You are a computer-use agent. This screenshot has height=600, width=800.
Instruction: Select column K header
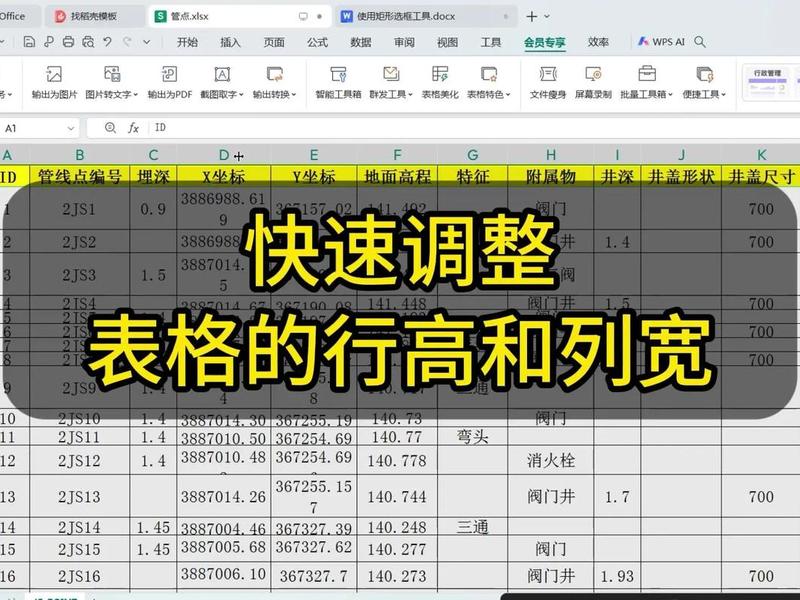pyautogui.click(x=761, y=155)
